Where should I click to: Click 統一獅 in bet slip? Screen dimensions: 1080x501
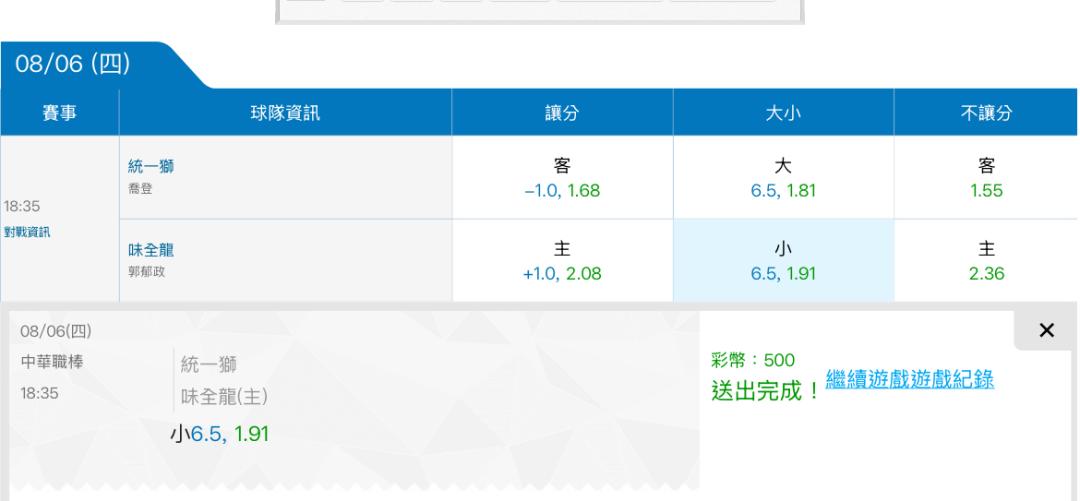pyautogui.click(x=209, y=365)
